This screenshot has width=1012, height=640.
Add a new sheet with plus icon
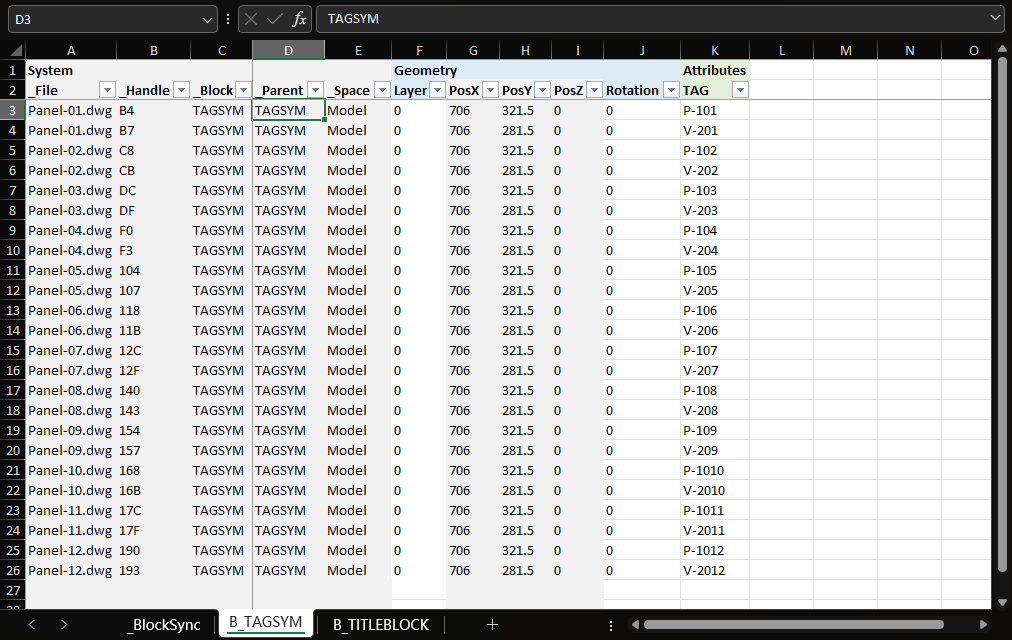pyautogui.click(x=492, y=625)
